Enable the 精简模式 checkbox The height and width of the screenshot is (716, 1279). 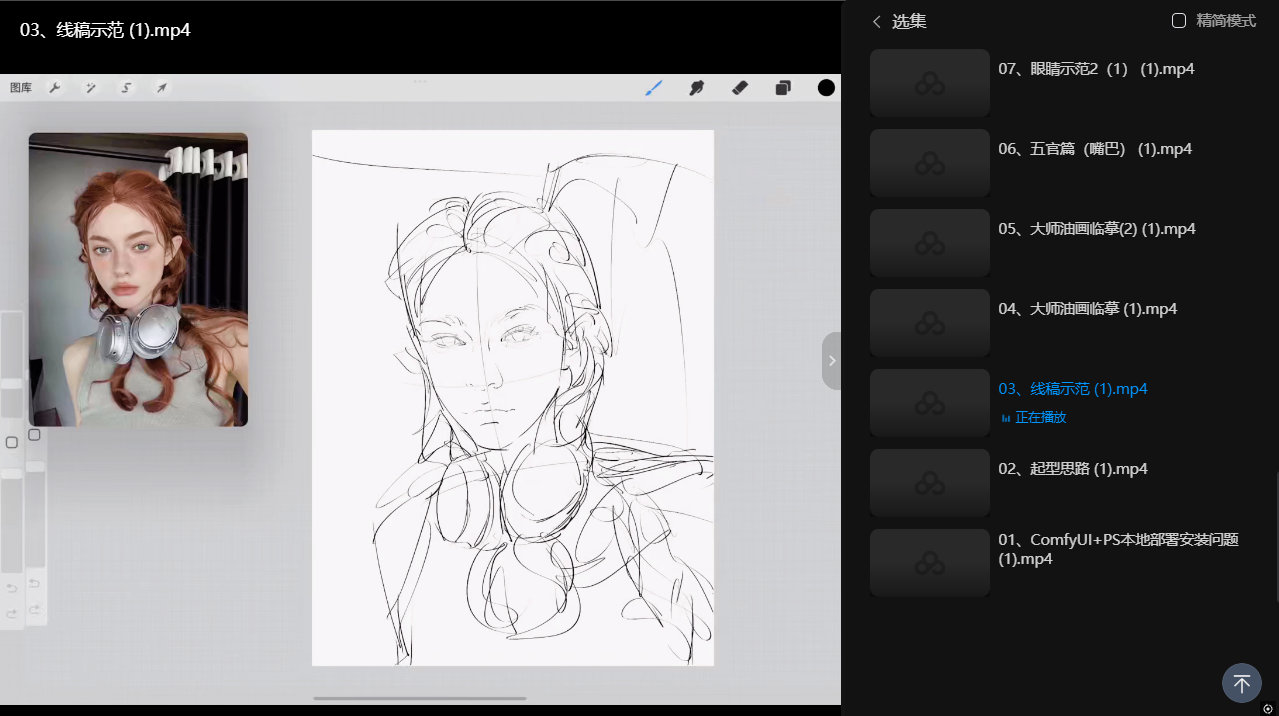1179,21
